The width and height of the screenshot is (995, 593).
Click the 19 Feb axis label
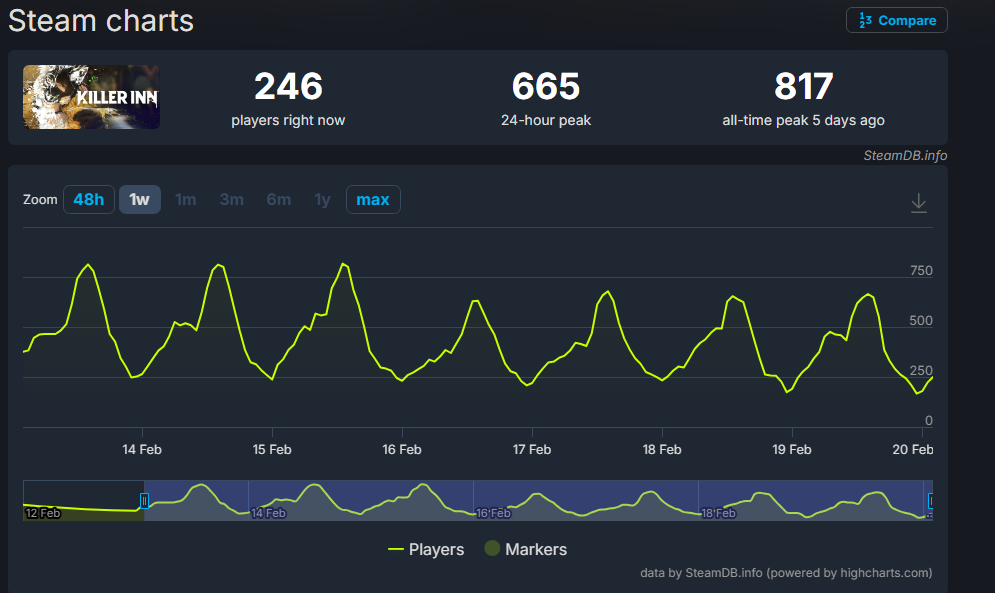(x=792, y=450)
